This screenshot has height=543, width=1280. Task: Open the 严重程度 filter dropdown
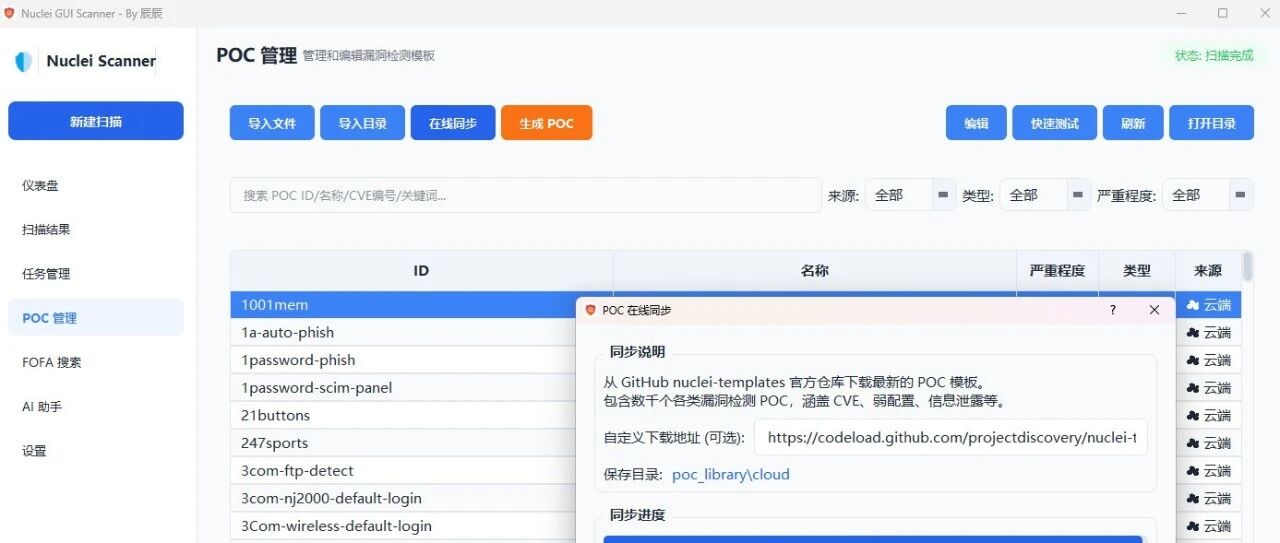(1207, 195)
